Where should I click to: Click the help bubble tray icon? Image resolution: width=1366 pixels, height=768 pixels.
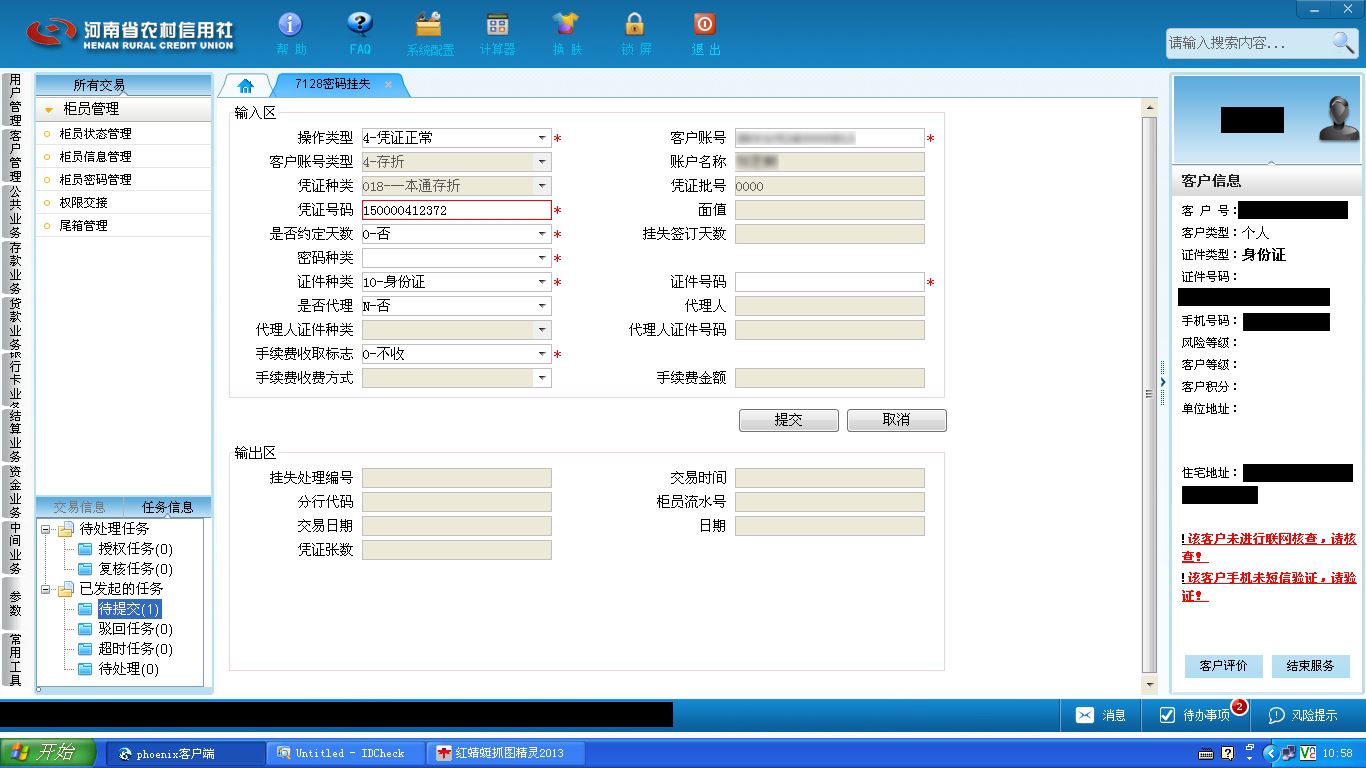[x=1228, y=753]
